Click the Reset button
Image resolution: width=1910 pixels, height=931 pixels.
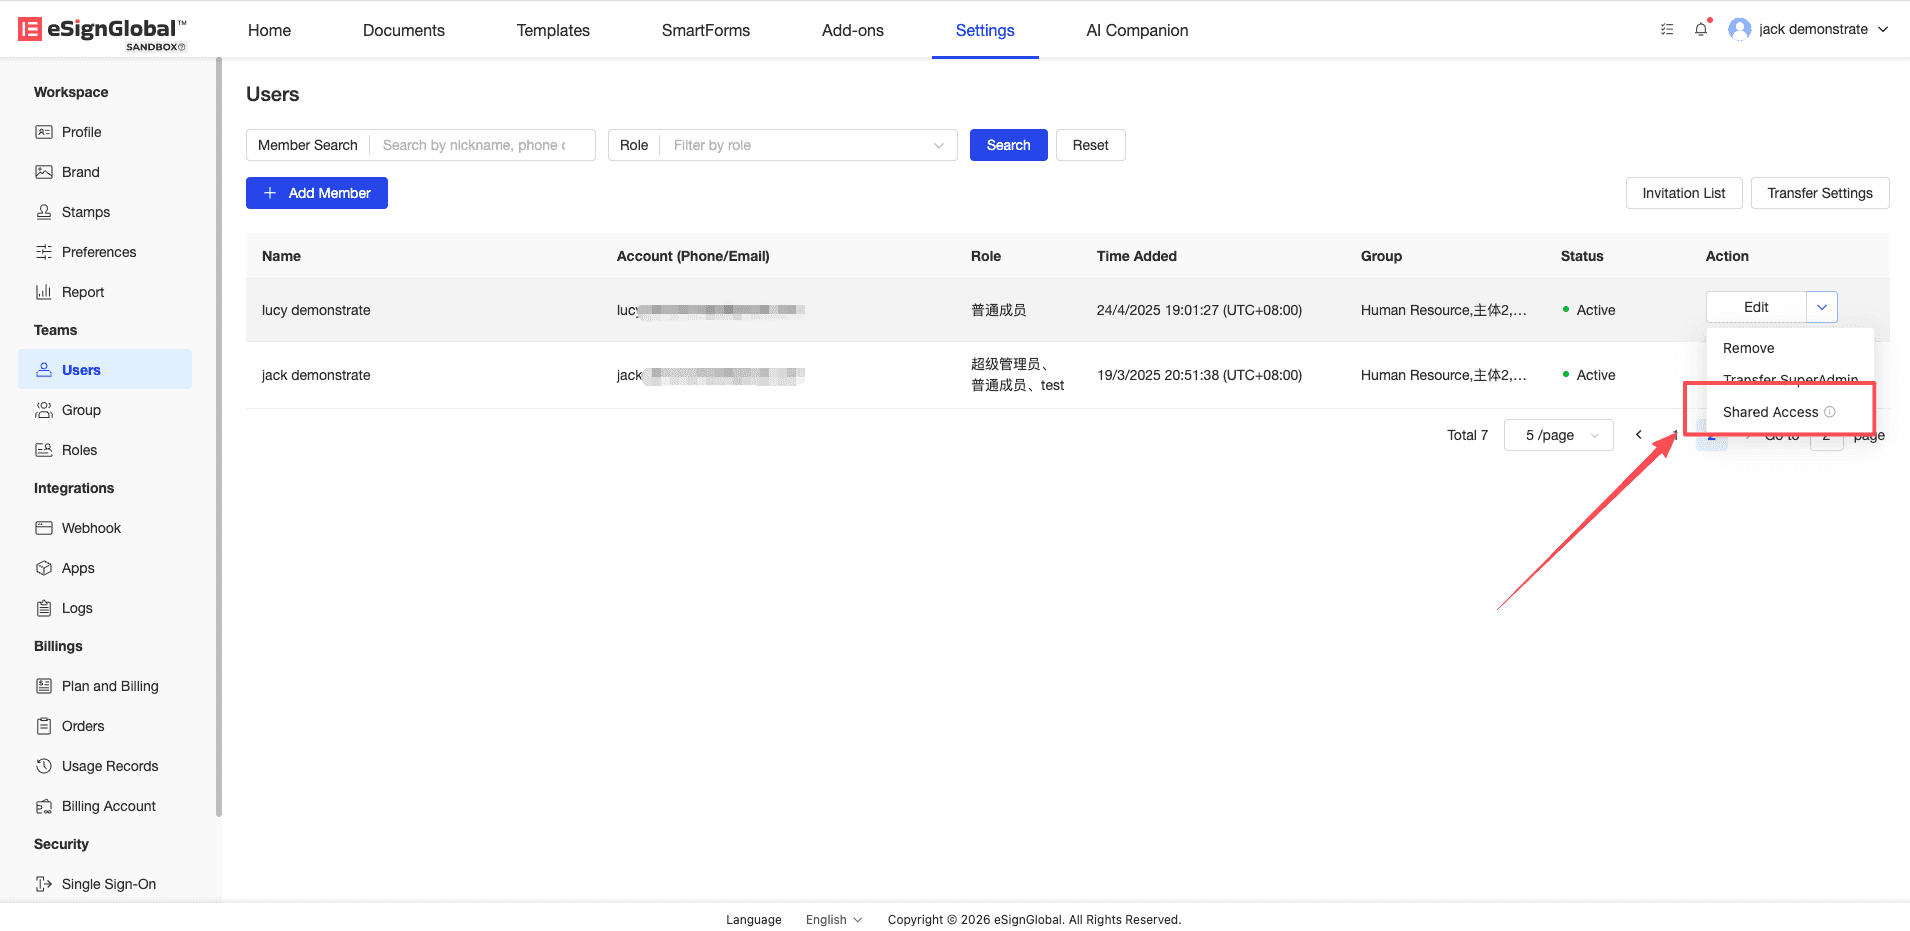pos(1091,145)
